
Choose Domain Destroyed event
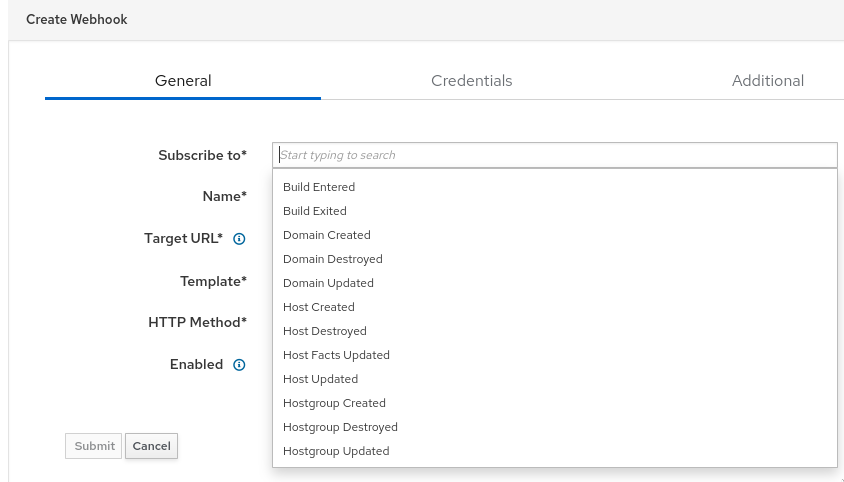coord(555,259)
